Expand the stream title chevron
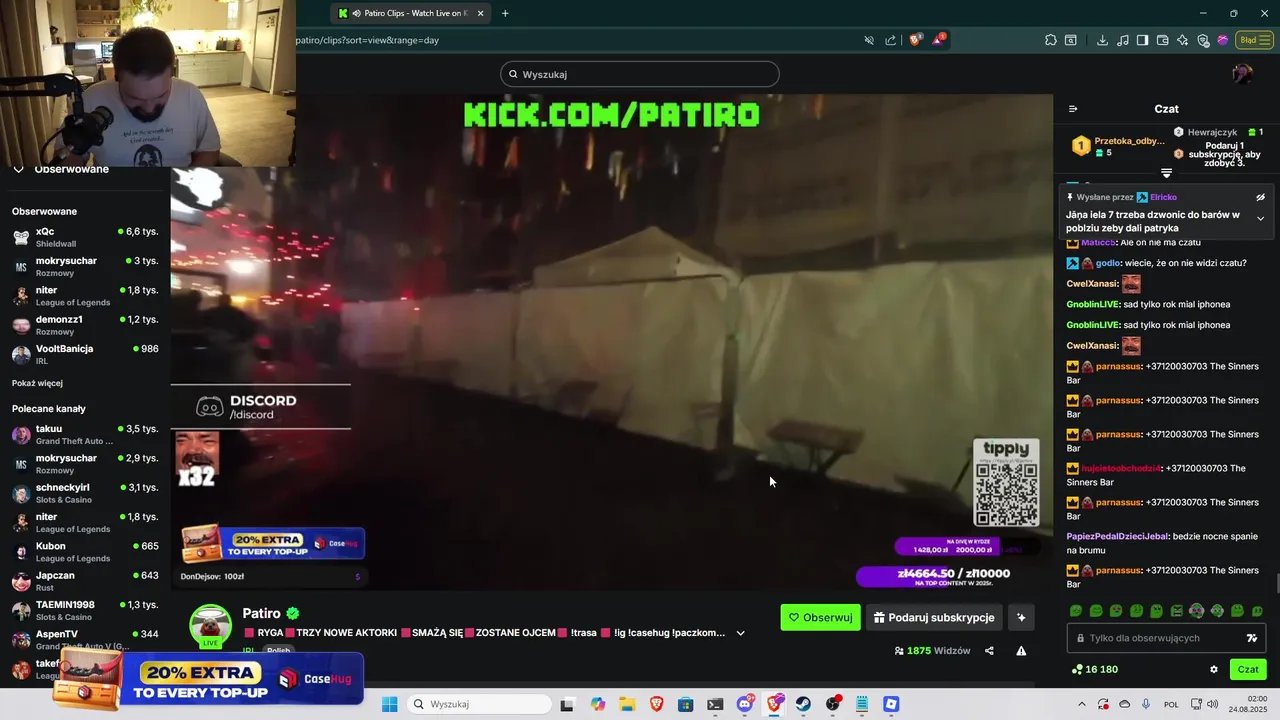Screen dimensions: 1280x720 [x=740, y=633]
